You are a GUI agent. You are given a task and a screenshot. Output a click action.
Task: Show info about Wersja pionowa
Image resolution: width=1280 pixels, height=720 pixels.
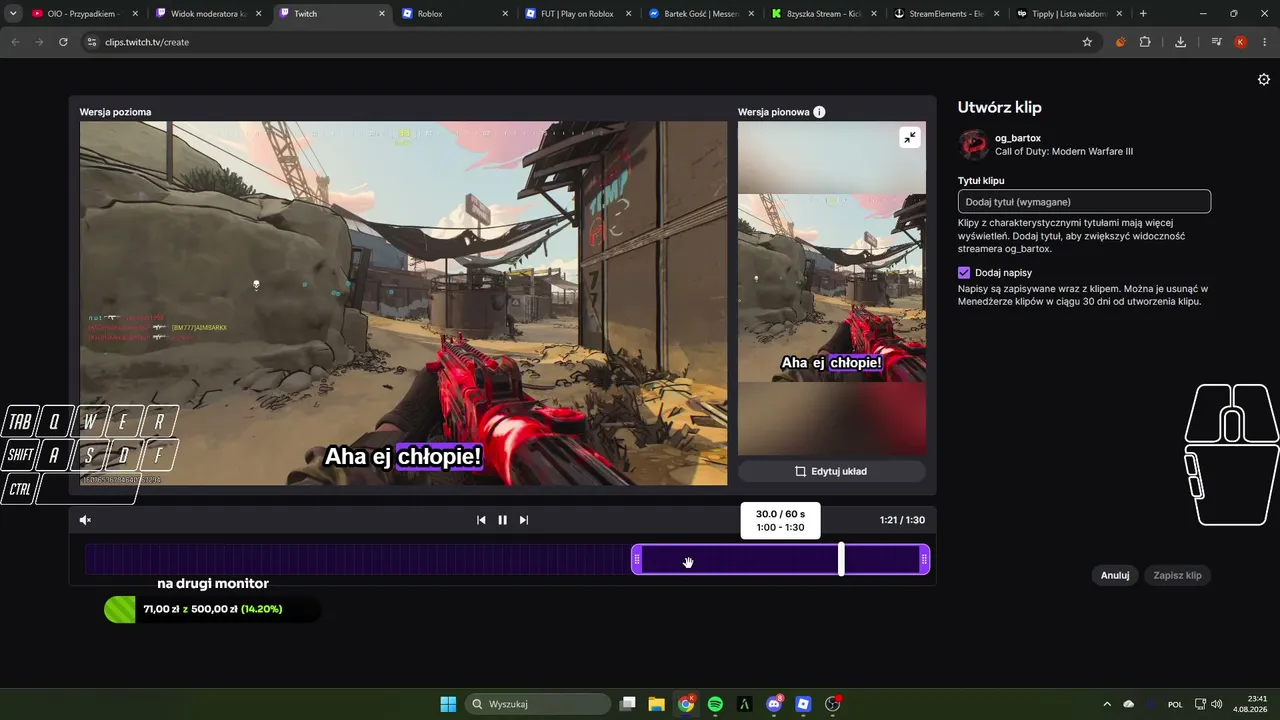(819, 112)
